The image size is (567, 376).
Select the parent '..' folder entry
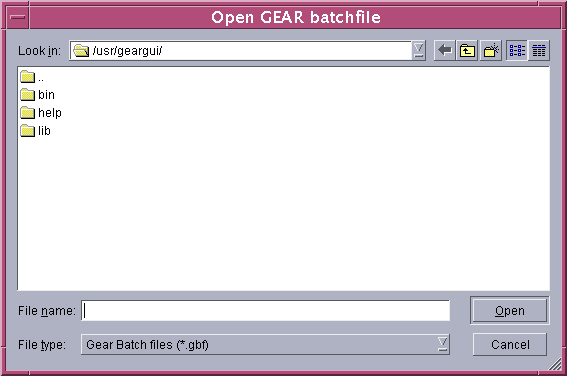point(32,77)
